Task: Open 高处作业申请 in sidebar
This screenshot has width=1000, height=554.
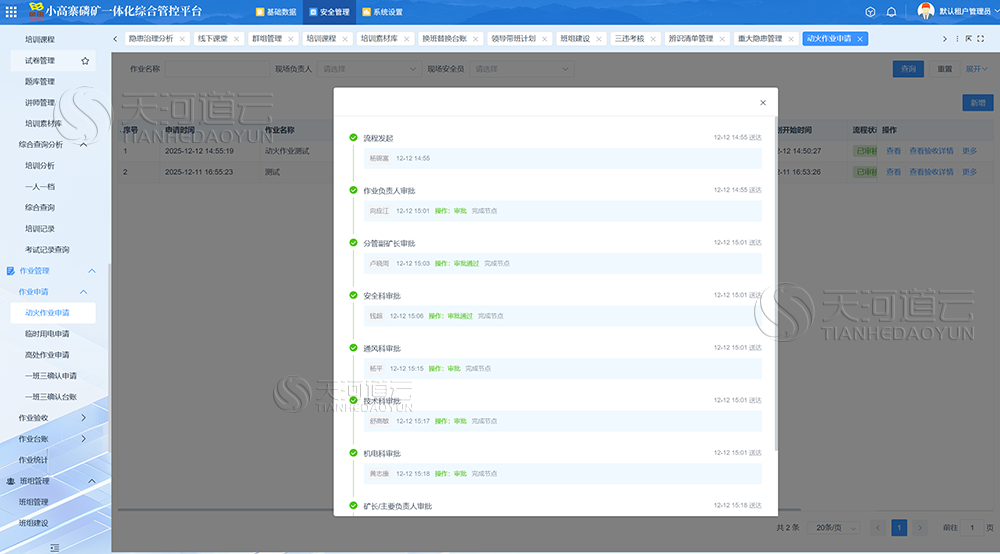Action: pyautogui.click(x=47, y=355)
